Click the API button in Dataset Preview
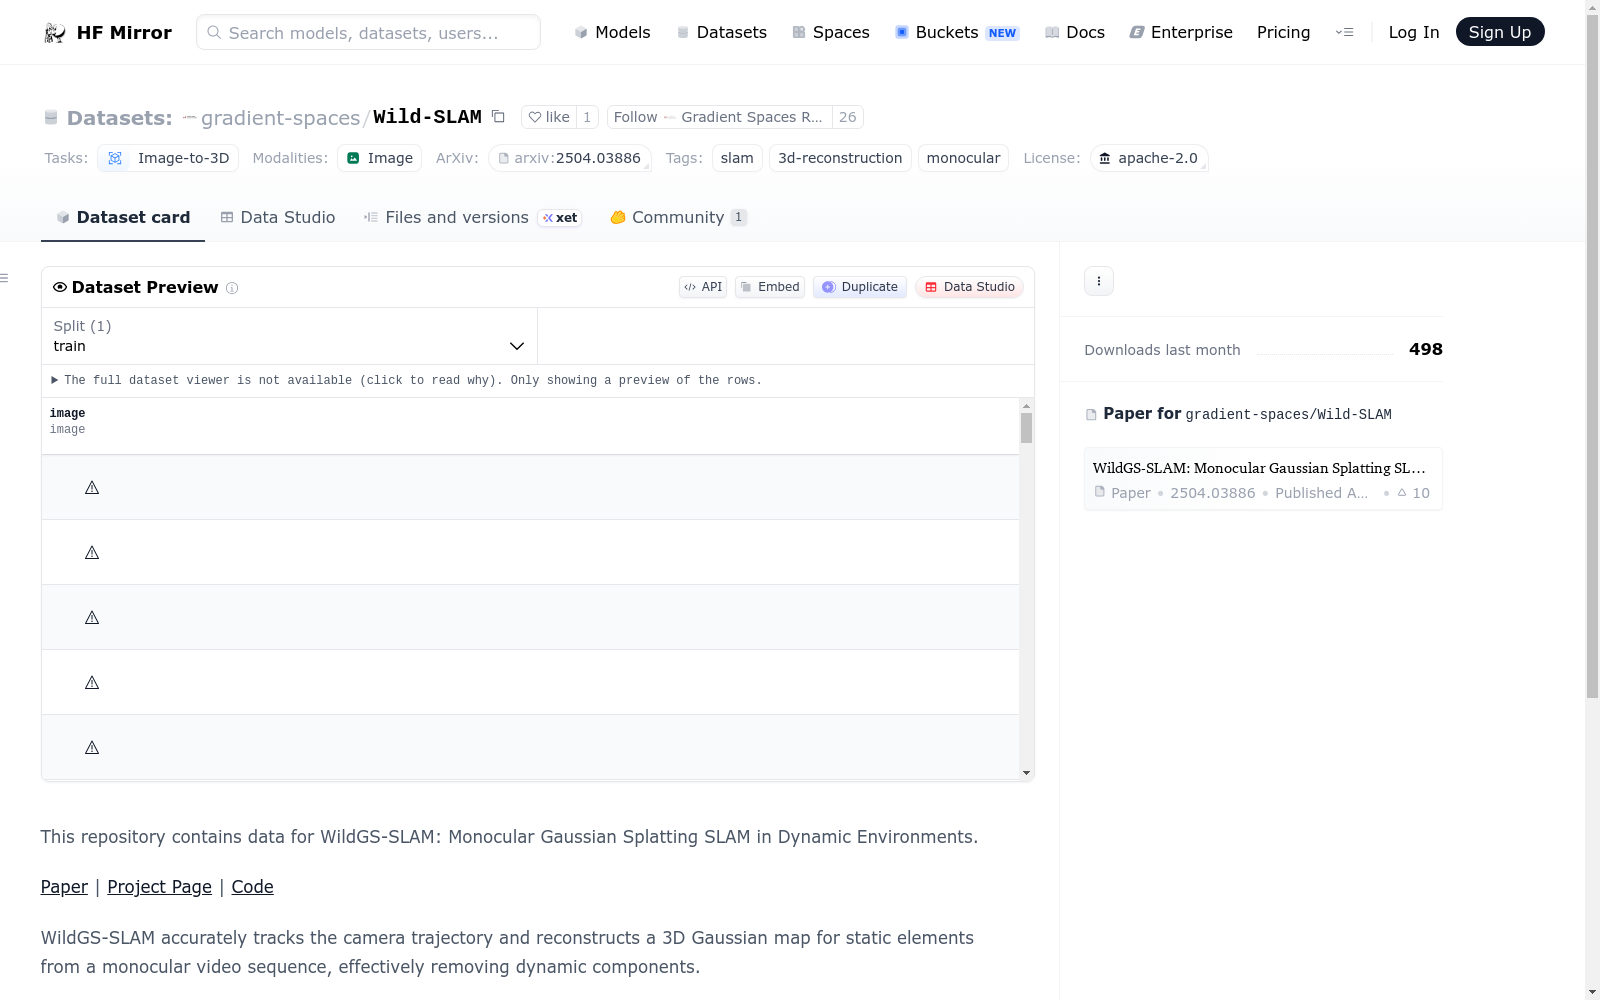Viewport: 1600px width, 1000px height. [703, 287]
